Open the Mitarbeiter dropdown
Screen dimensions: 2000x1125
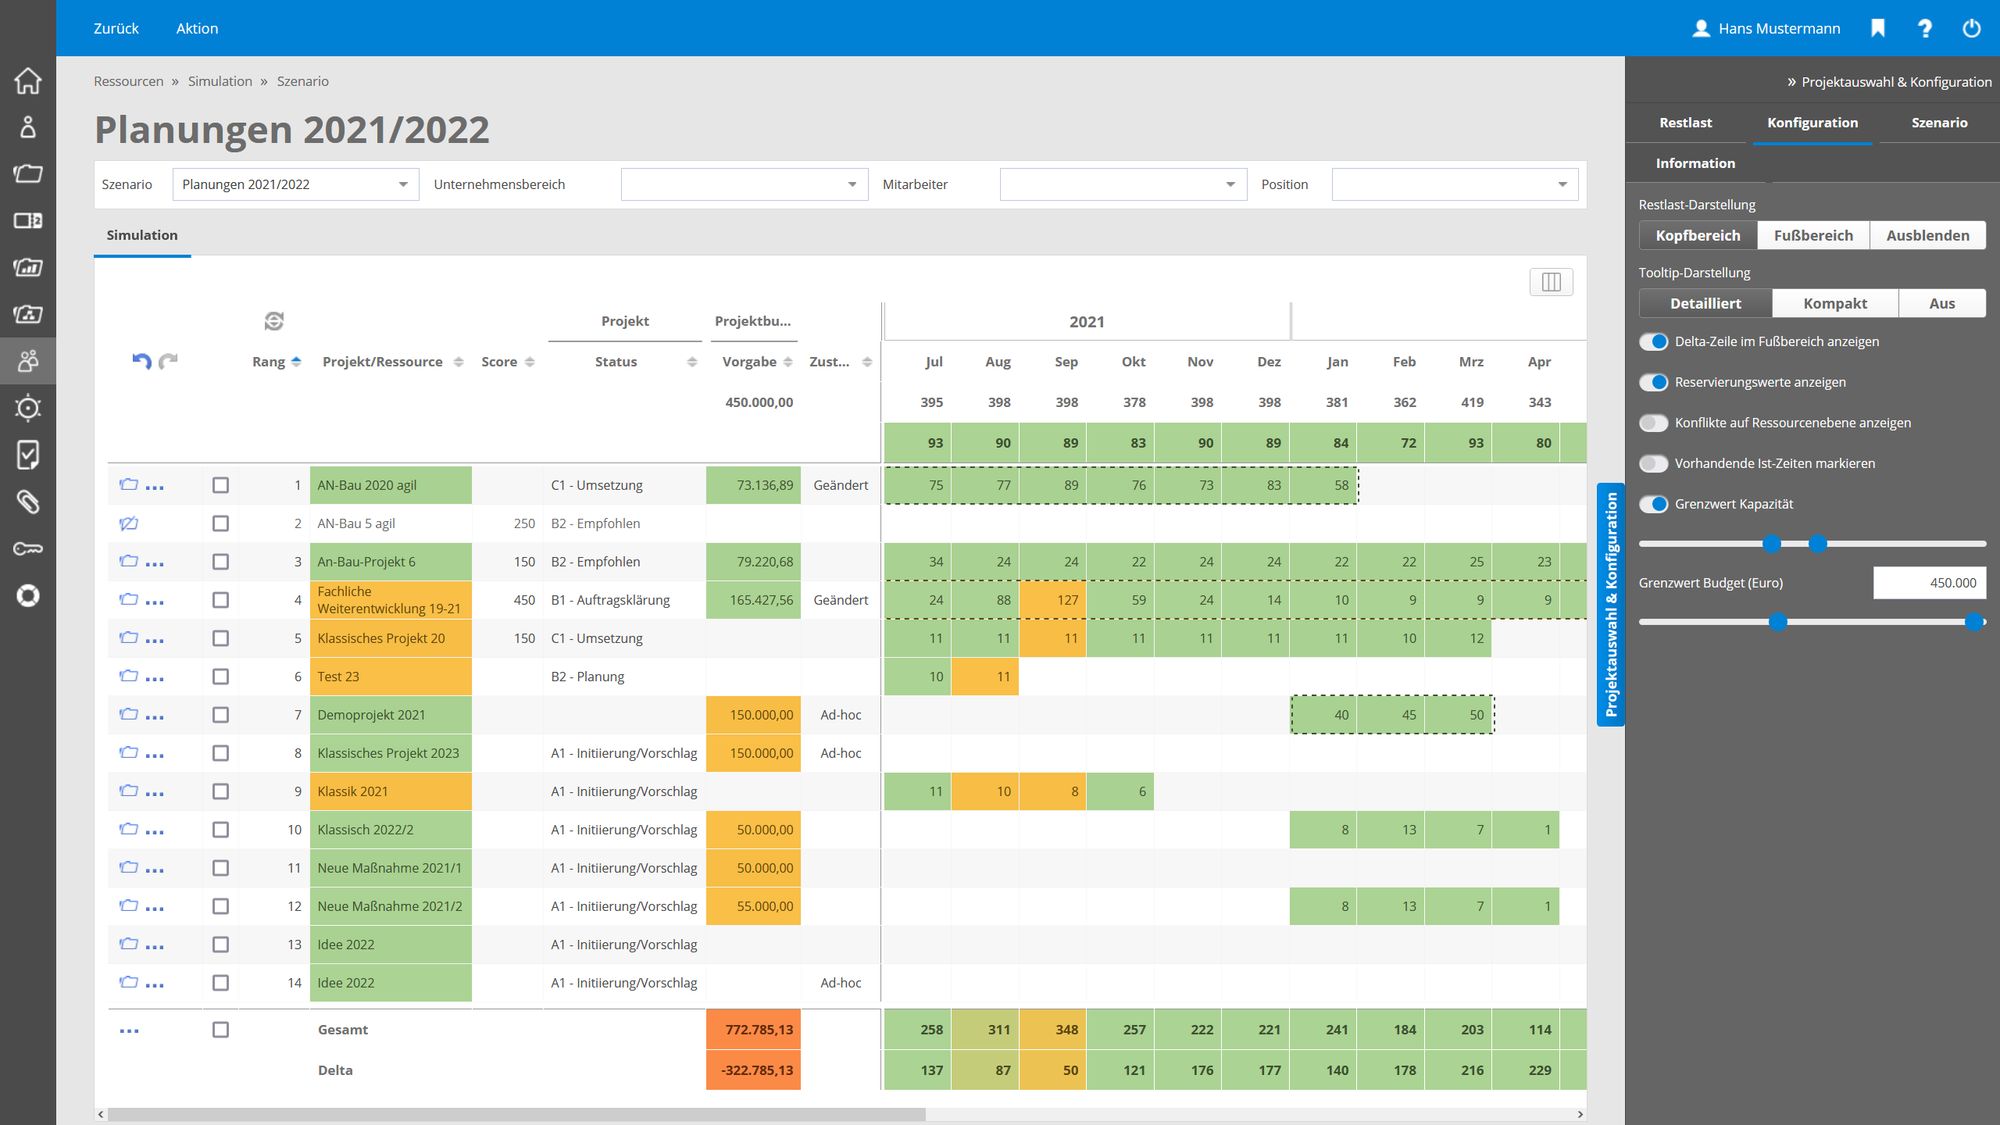[x=1122, y=184]
